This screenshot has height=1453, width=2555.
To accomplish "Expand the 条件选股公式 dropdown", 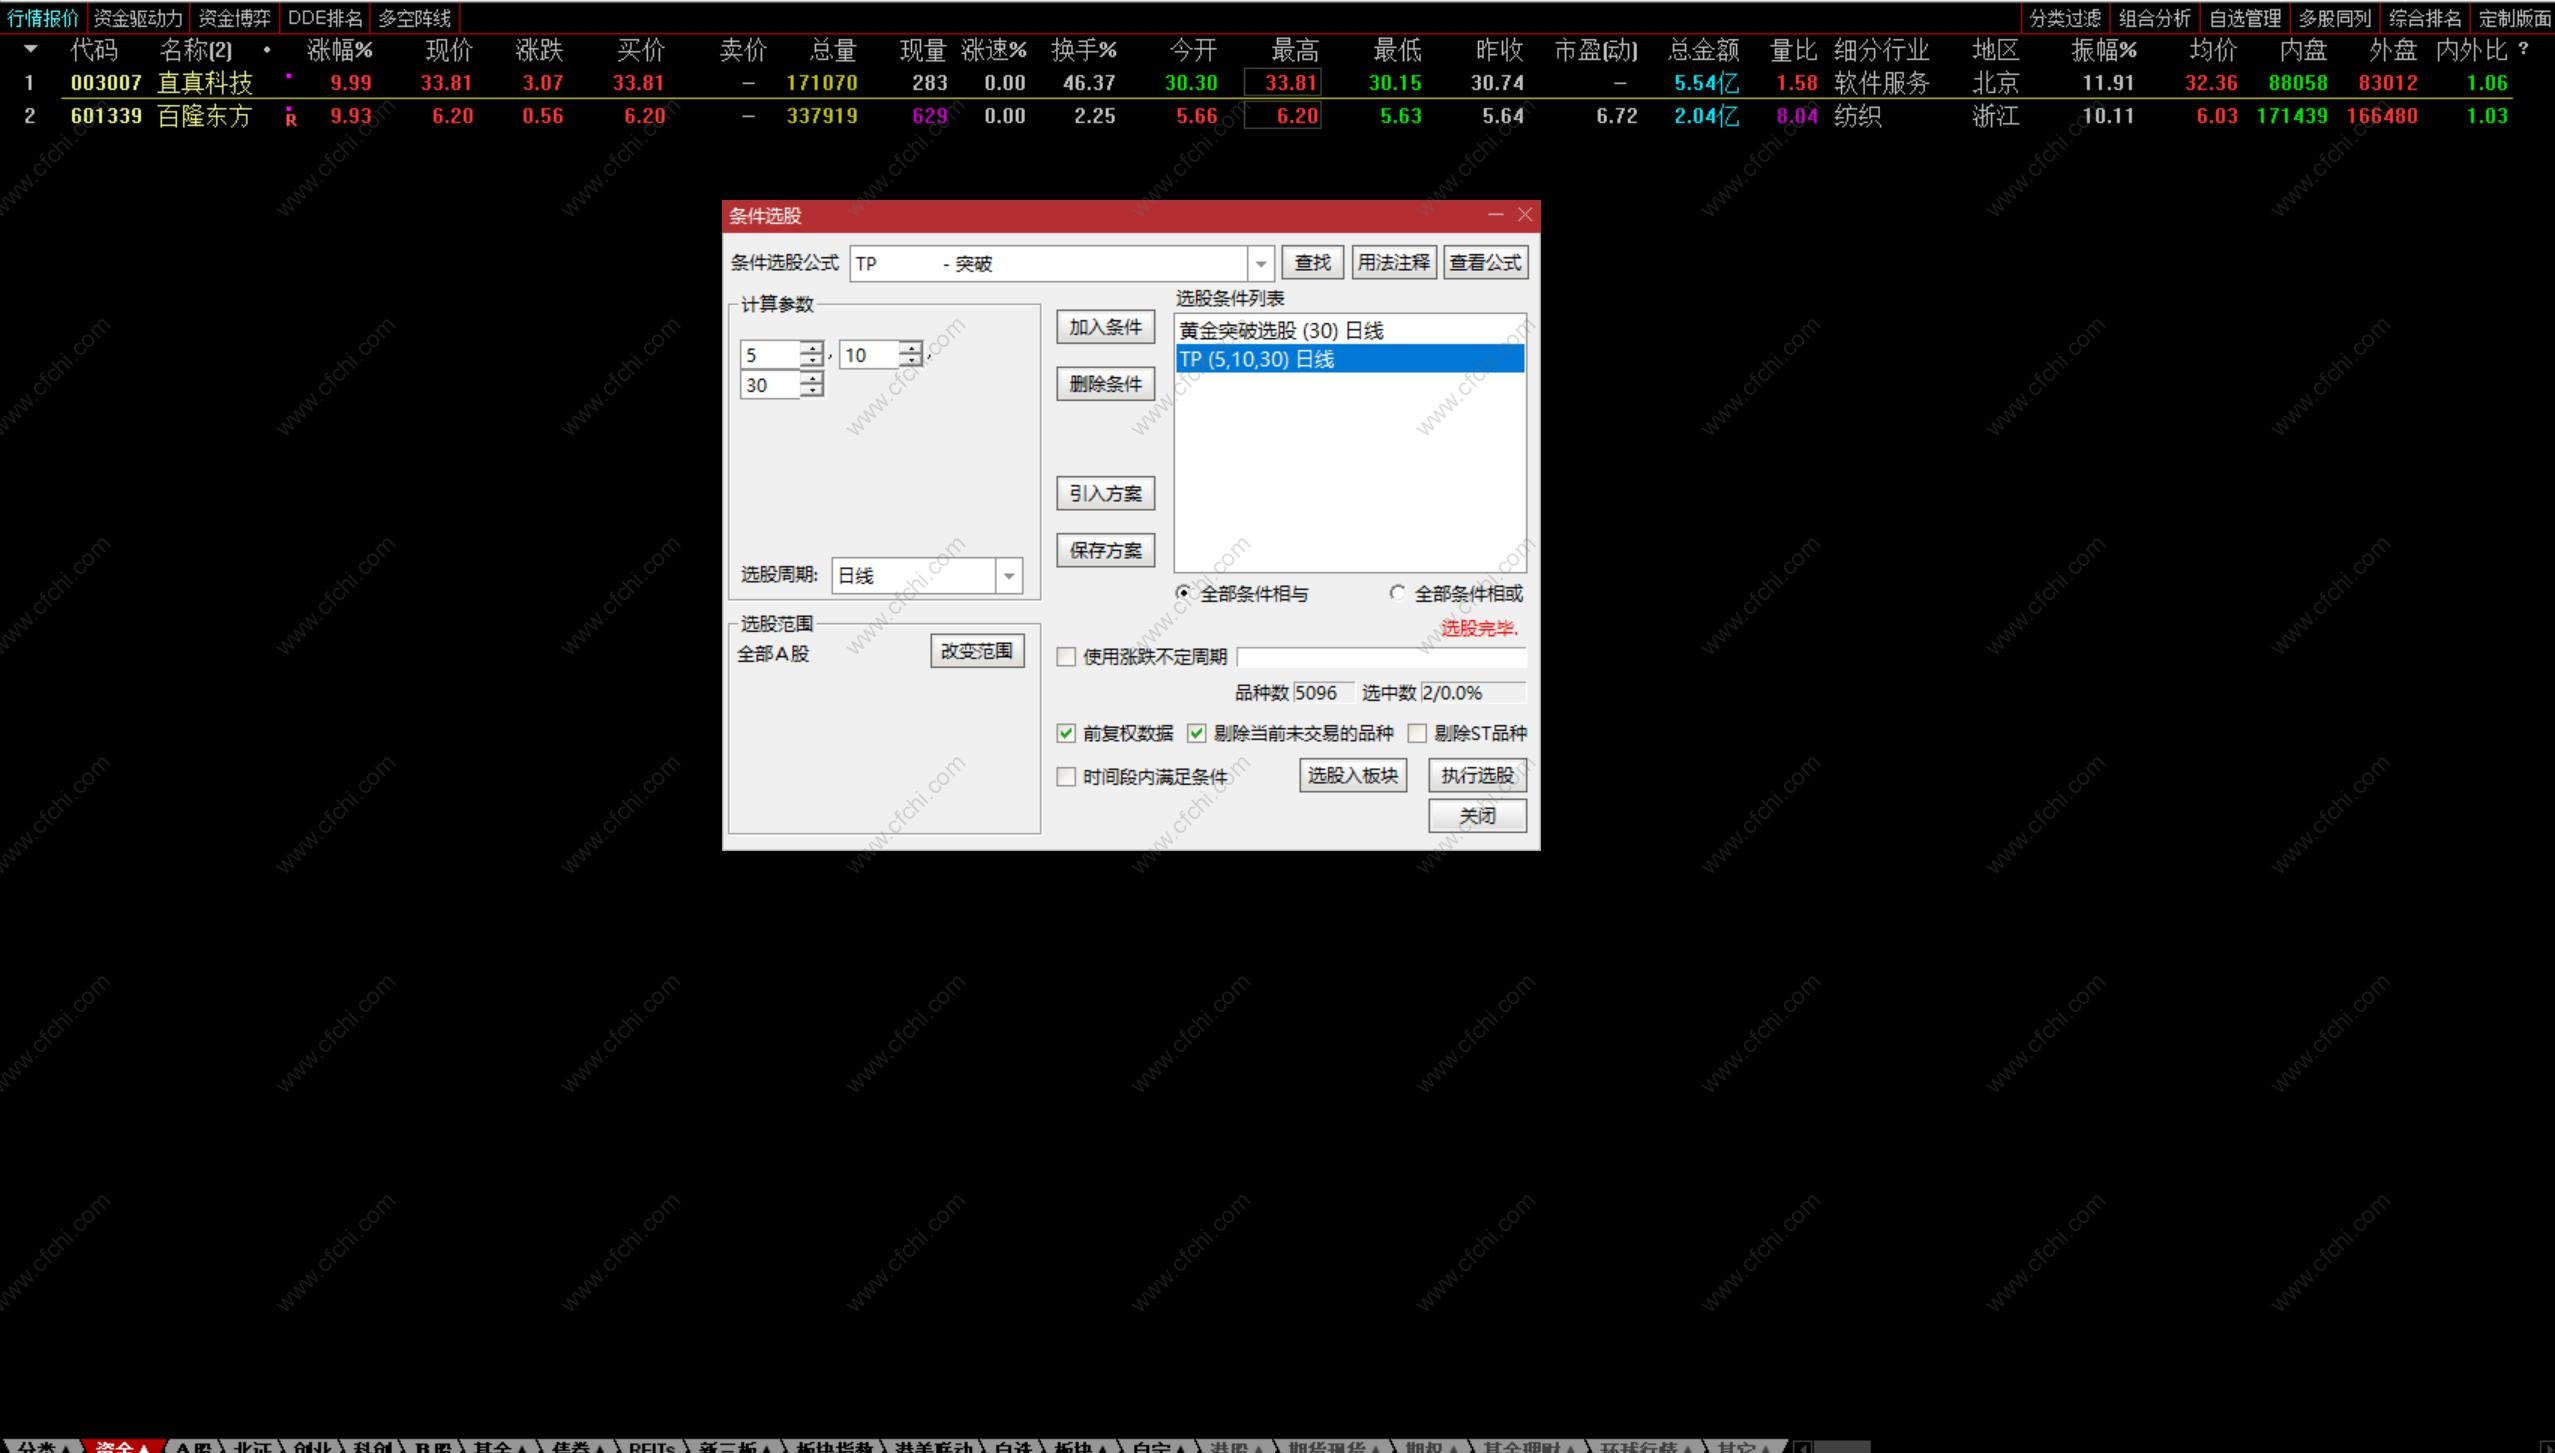I will (1260, 264).
